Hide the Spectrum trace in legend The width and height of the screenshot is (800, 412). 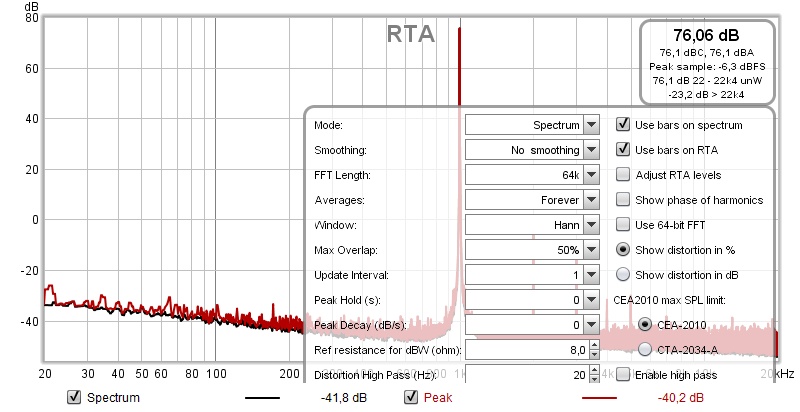73,398
